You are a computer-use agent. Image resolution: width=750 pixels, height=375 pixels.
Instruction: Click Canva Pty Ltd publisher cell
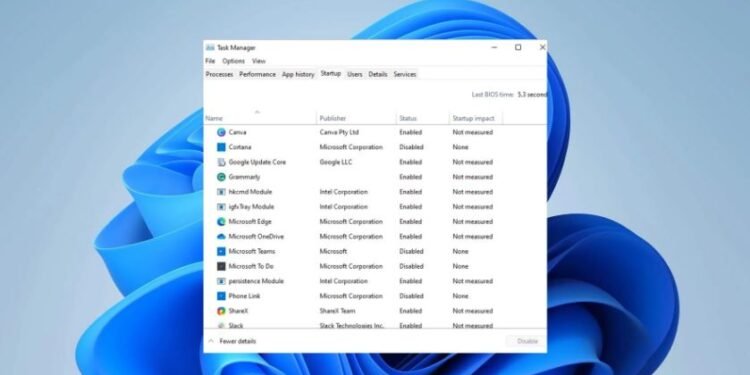coord(339,132)
